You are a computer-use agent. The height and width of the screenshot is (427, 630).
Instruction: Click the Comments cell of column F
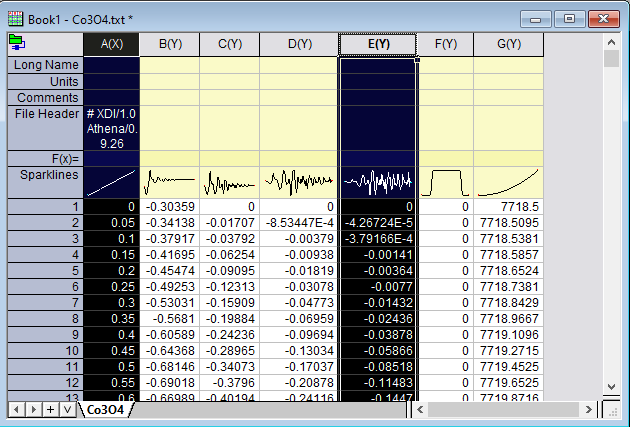click(x=446, y=98)
